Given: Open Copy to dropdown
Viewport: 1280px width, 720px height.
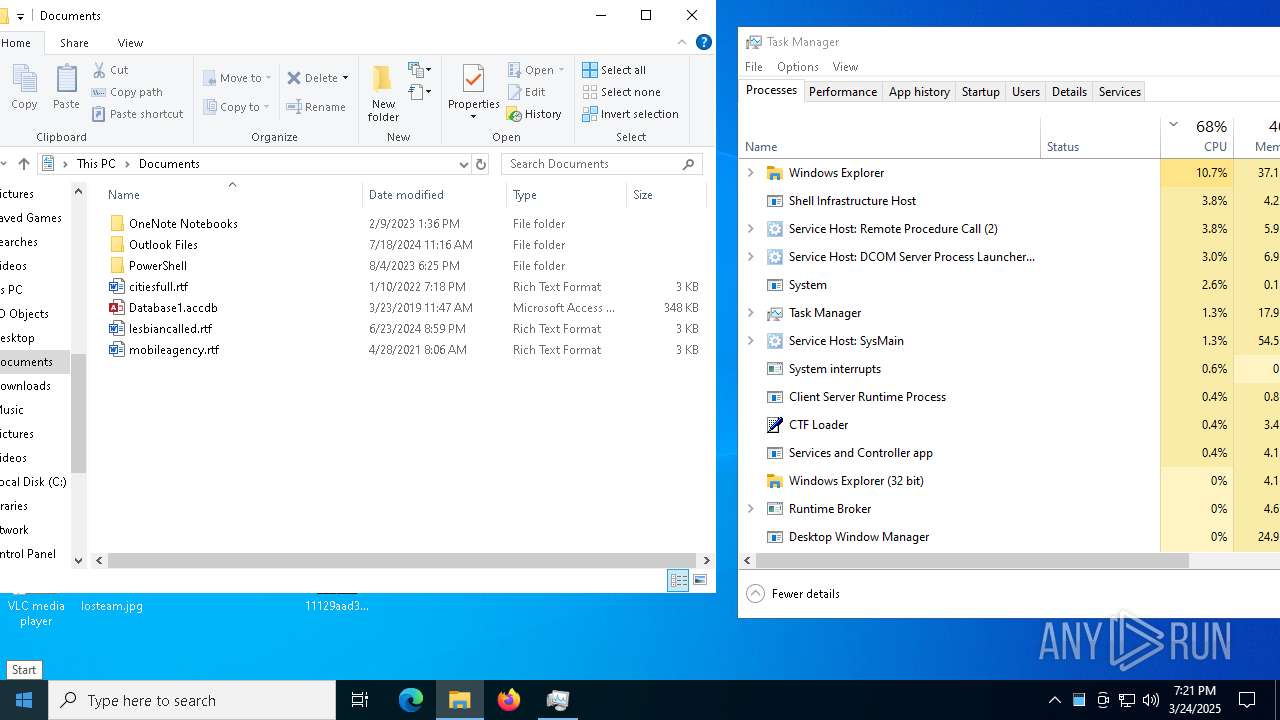Looking at the screenshot, I should tap(236, 107).
